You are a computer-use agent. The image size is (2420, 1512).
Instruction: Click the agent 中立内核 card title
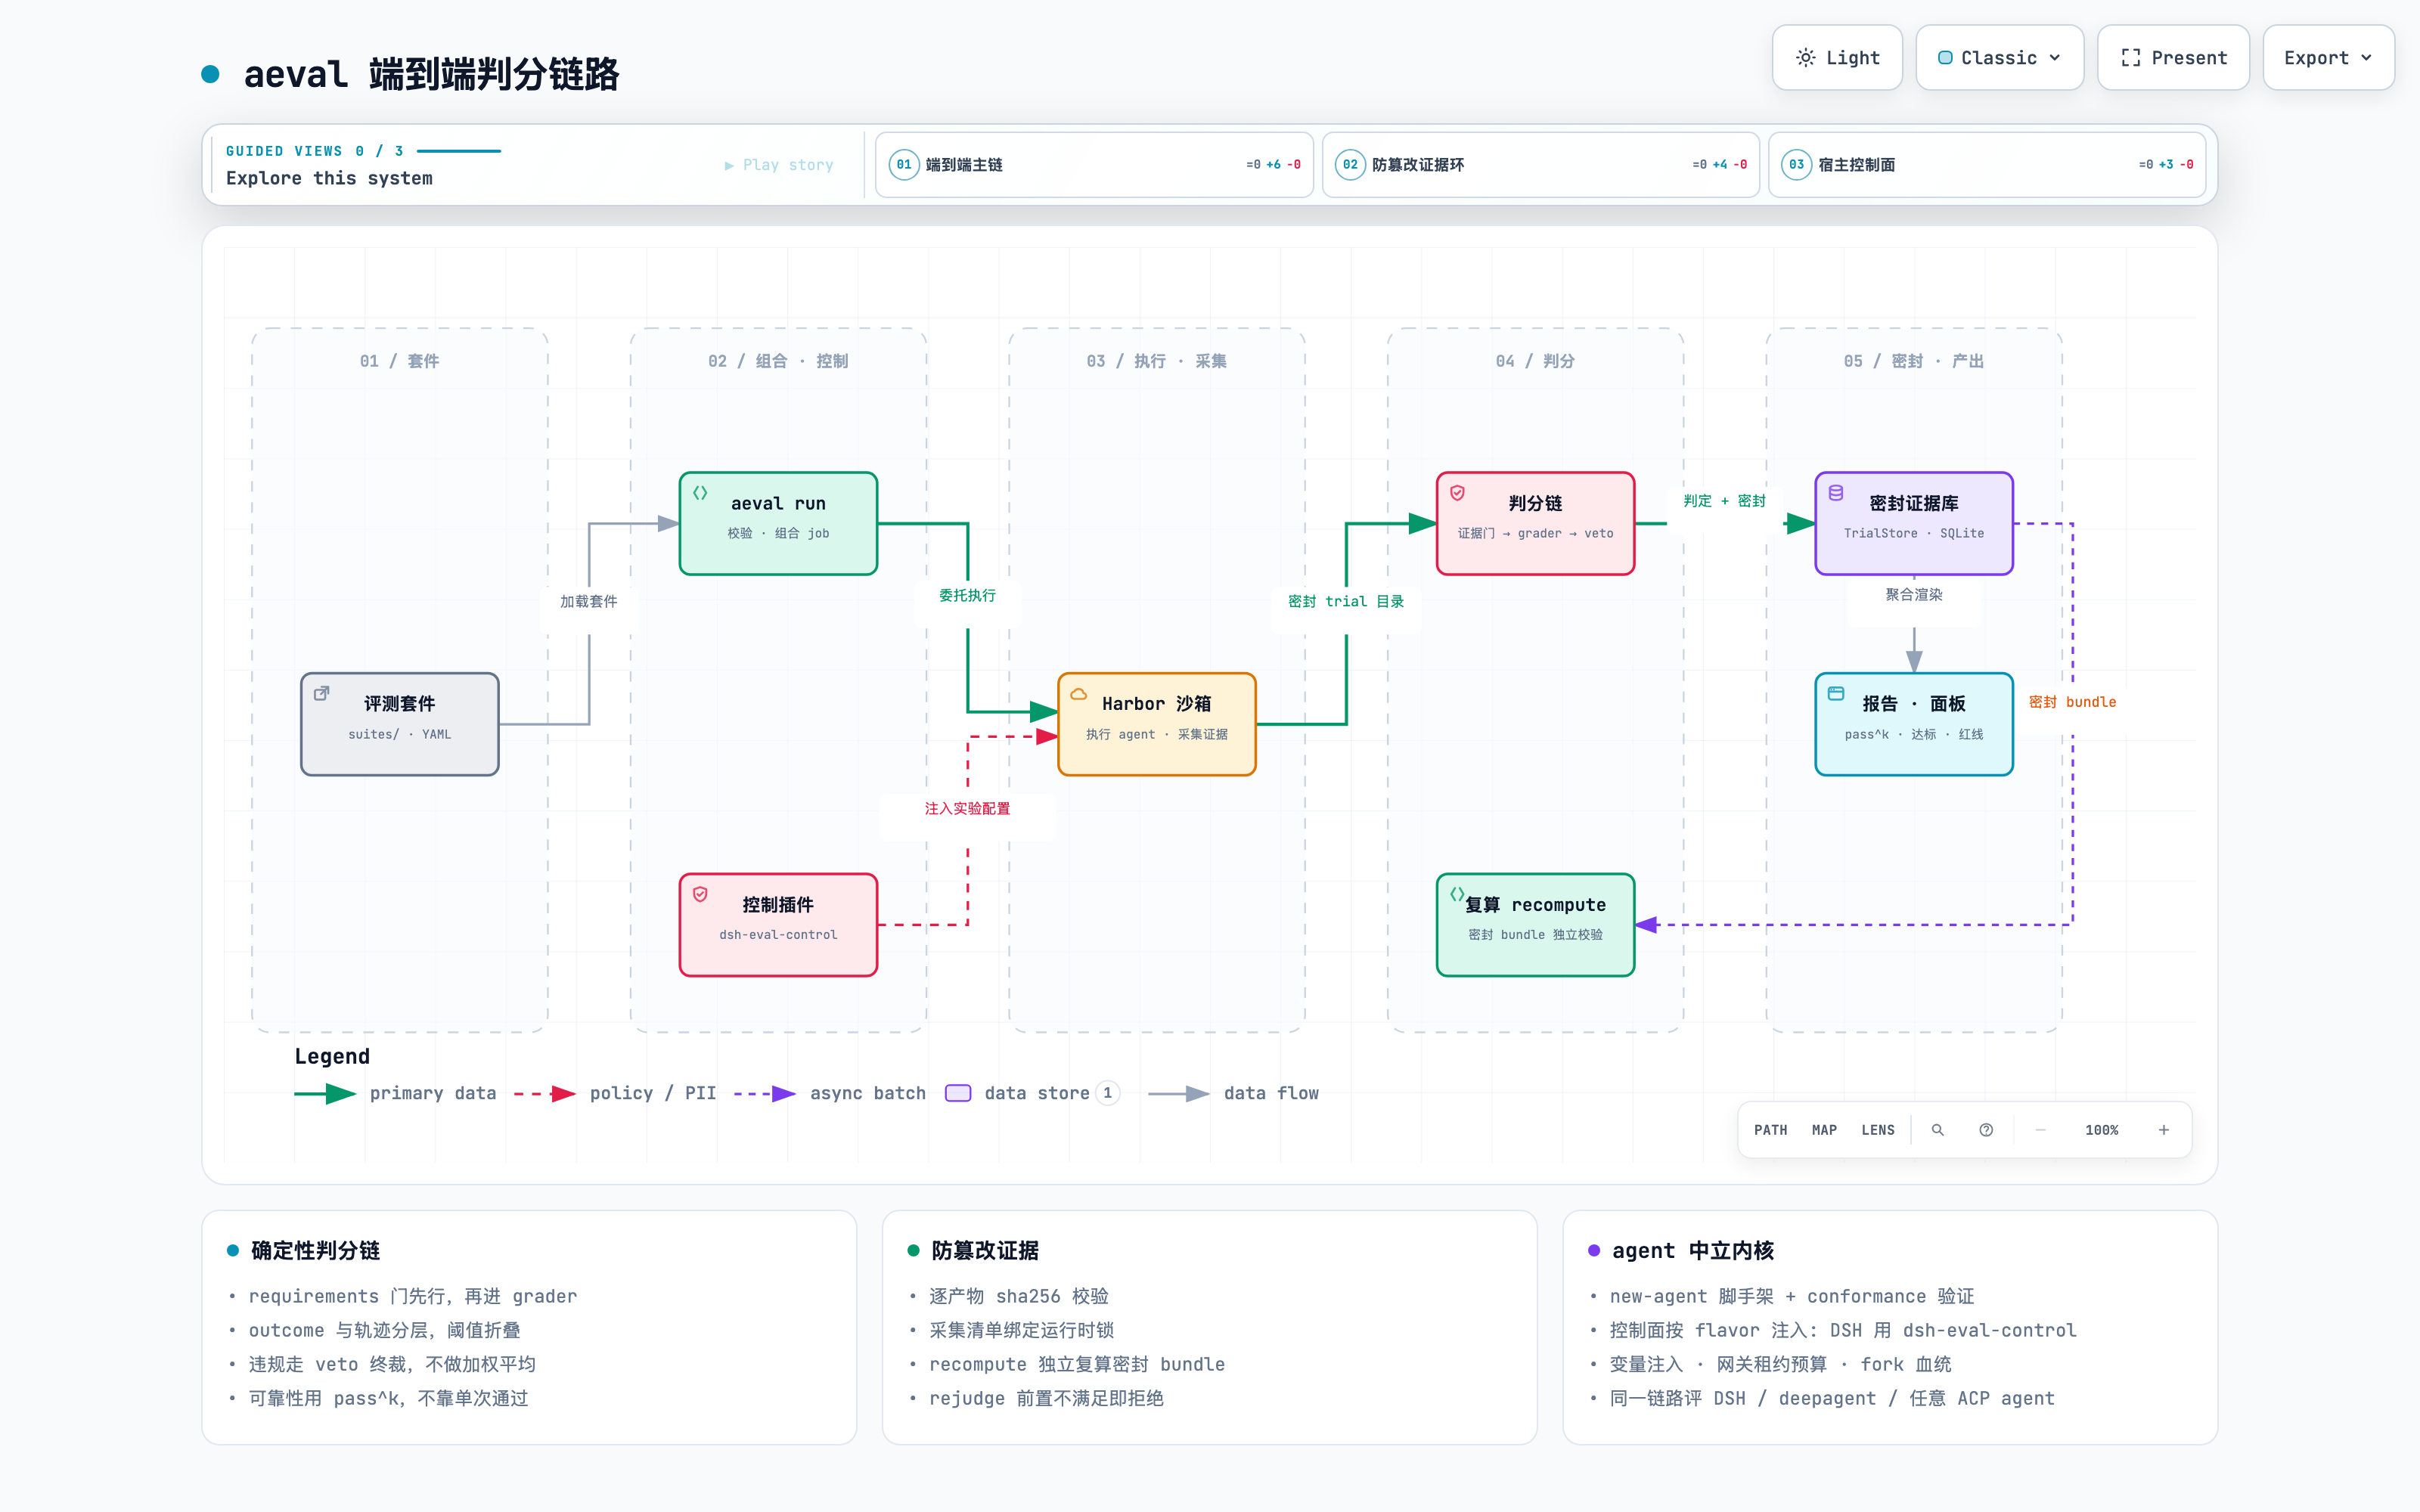[1693, 1251]
